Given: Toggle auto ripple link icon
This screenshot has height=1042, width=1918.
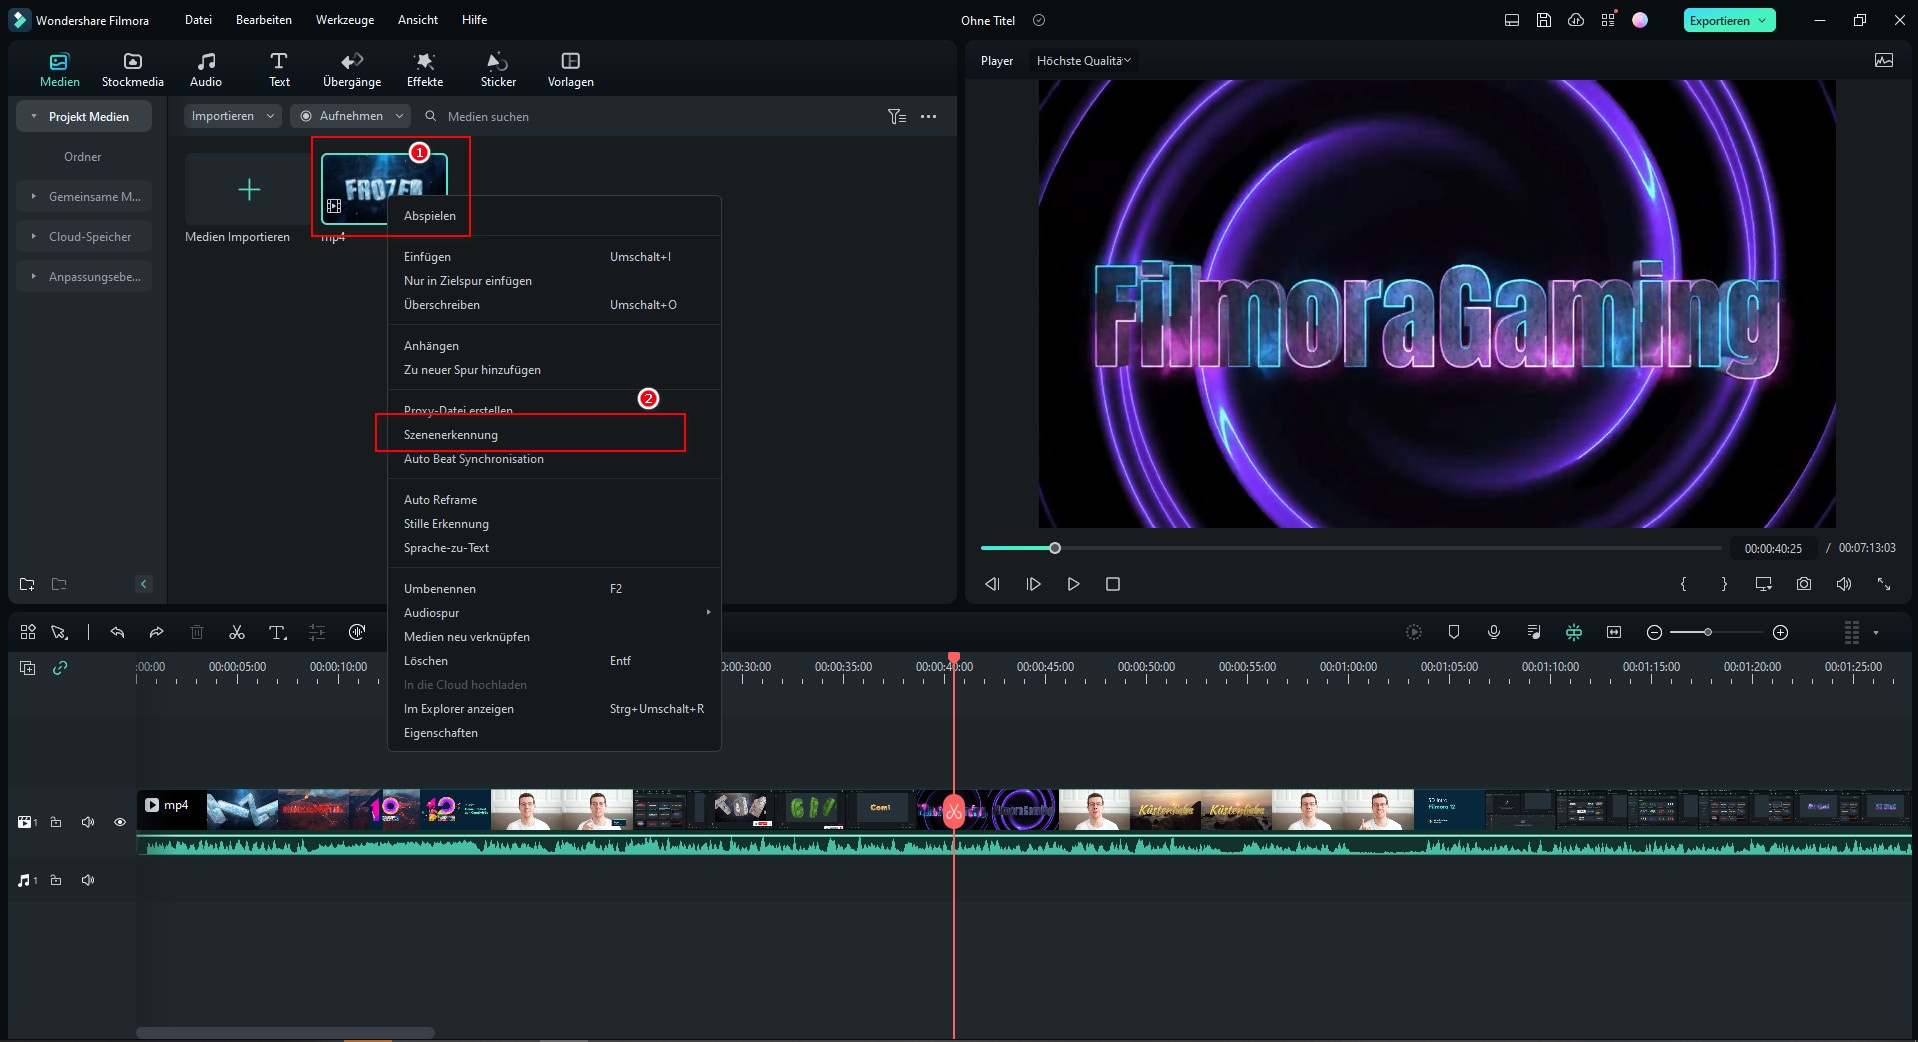Looking at the screenshot, I should (x=60, y=667).
